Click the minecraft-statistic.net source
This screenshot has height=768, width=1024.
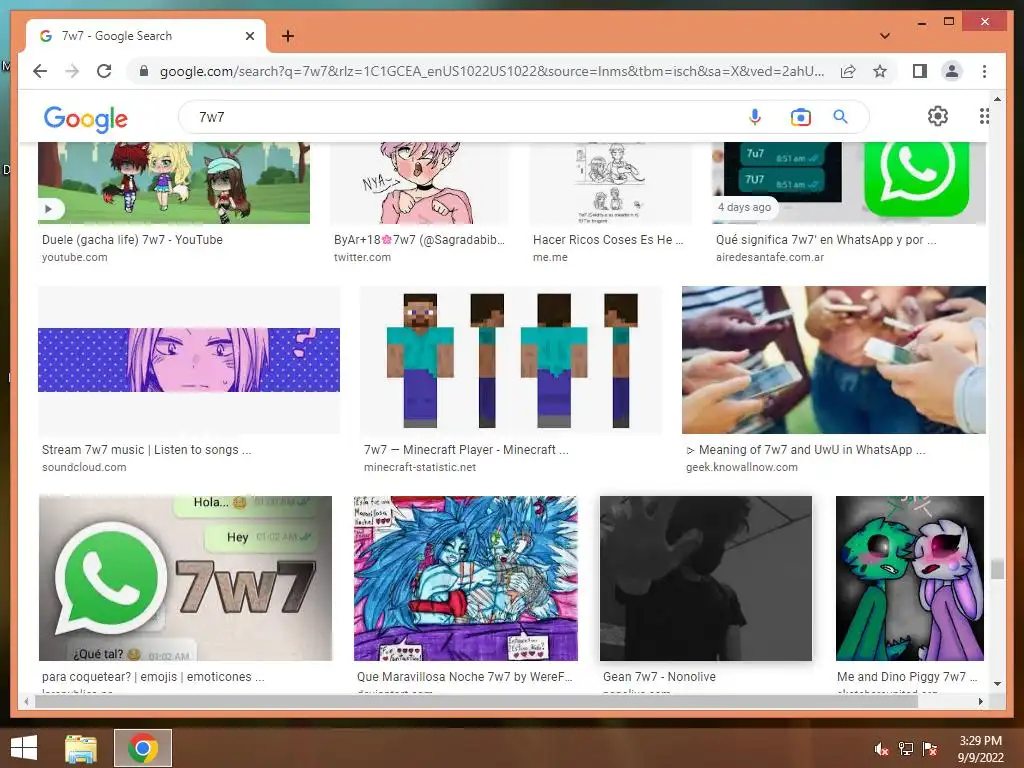click(x=419, y=468)
